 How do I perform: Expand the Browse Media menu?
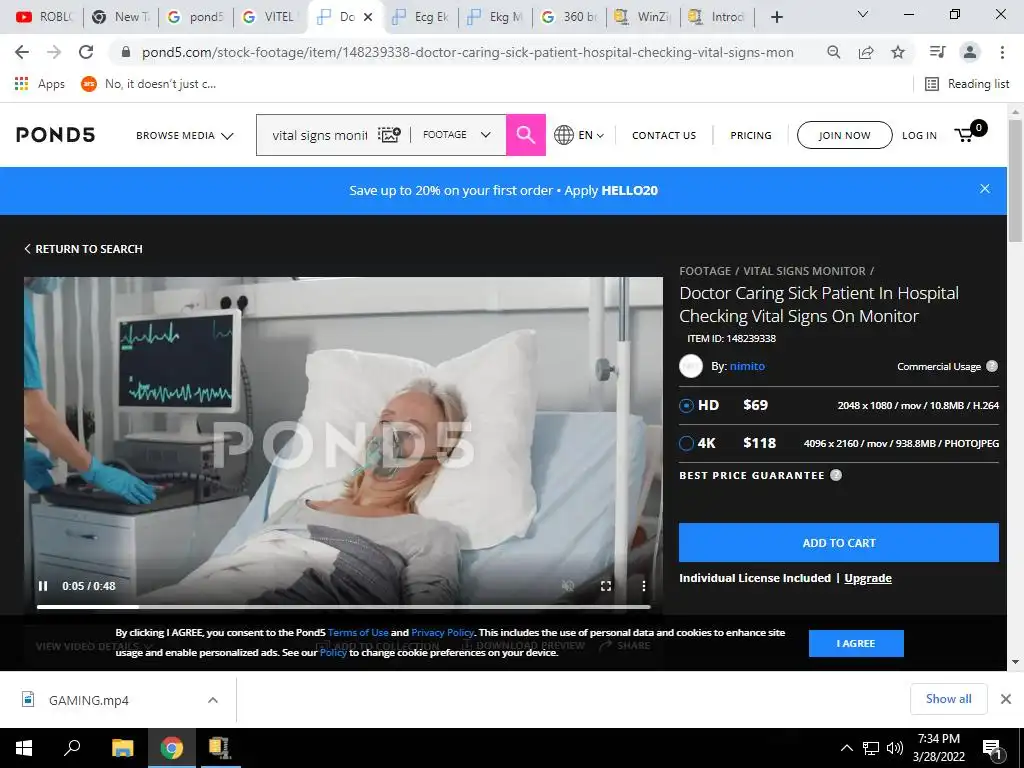[x=184, y=135]
